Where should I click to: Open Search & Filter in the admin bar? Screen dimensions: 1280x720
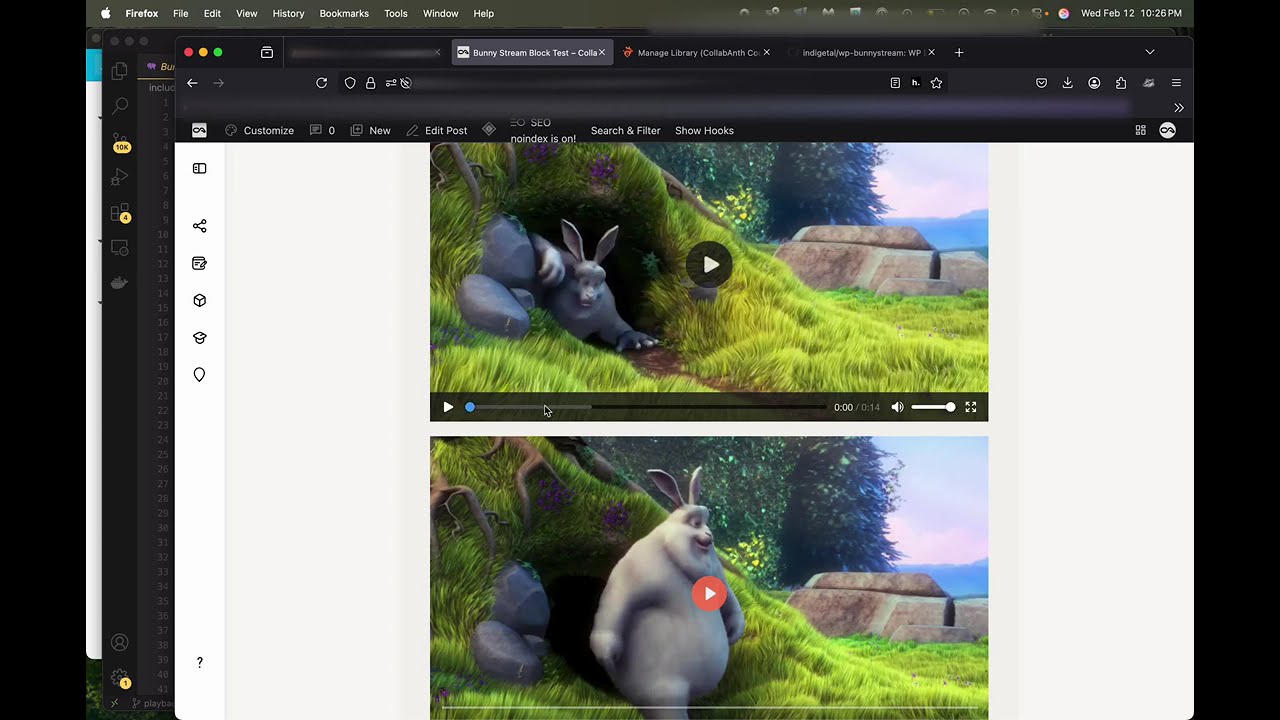point(625,130)
